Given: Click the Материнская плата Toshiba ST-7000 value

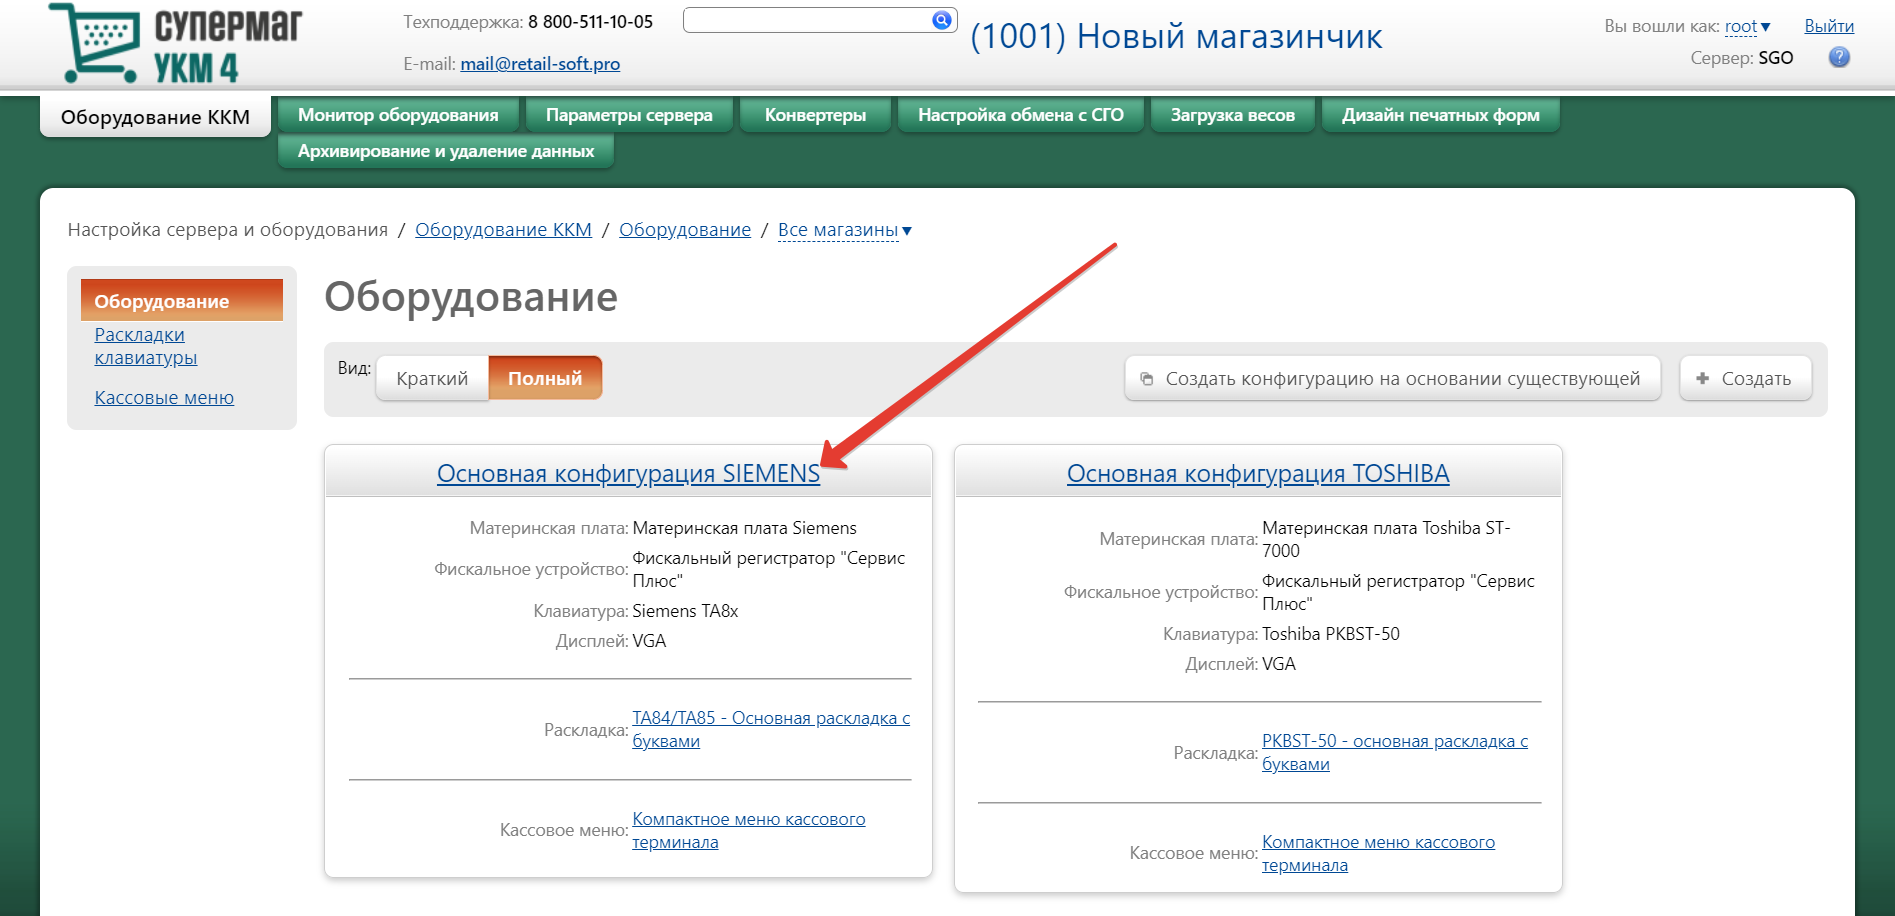Looking at the screenshot, I should point(1386,539).
